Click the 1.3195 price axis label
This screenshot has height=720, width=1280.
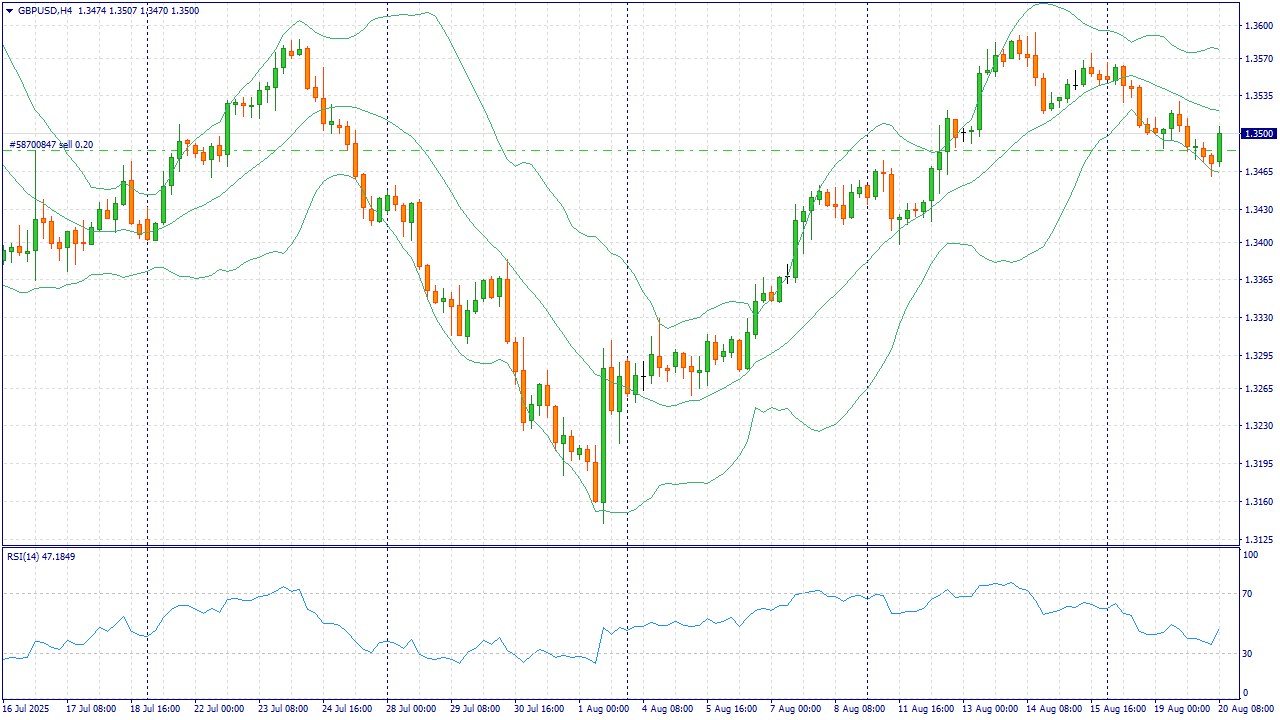(1259, 464)
